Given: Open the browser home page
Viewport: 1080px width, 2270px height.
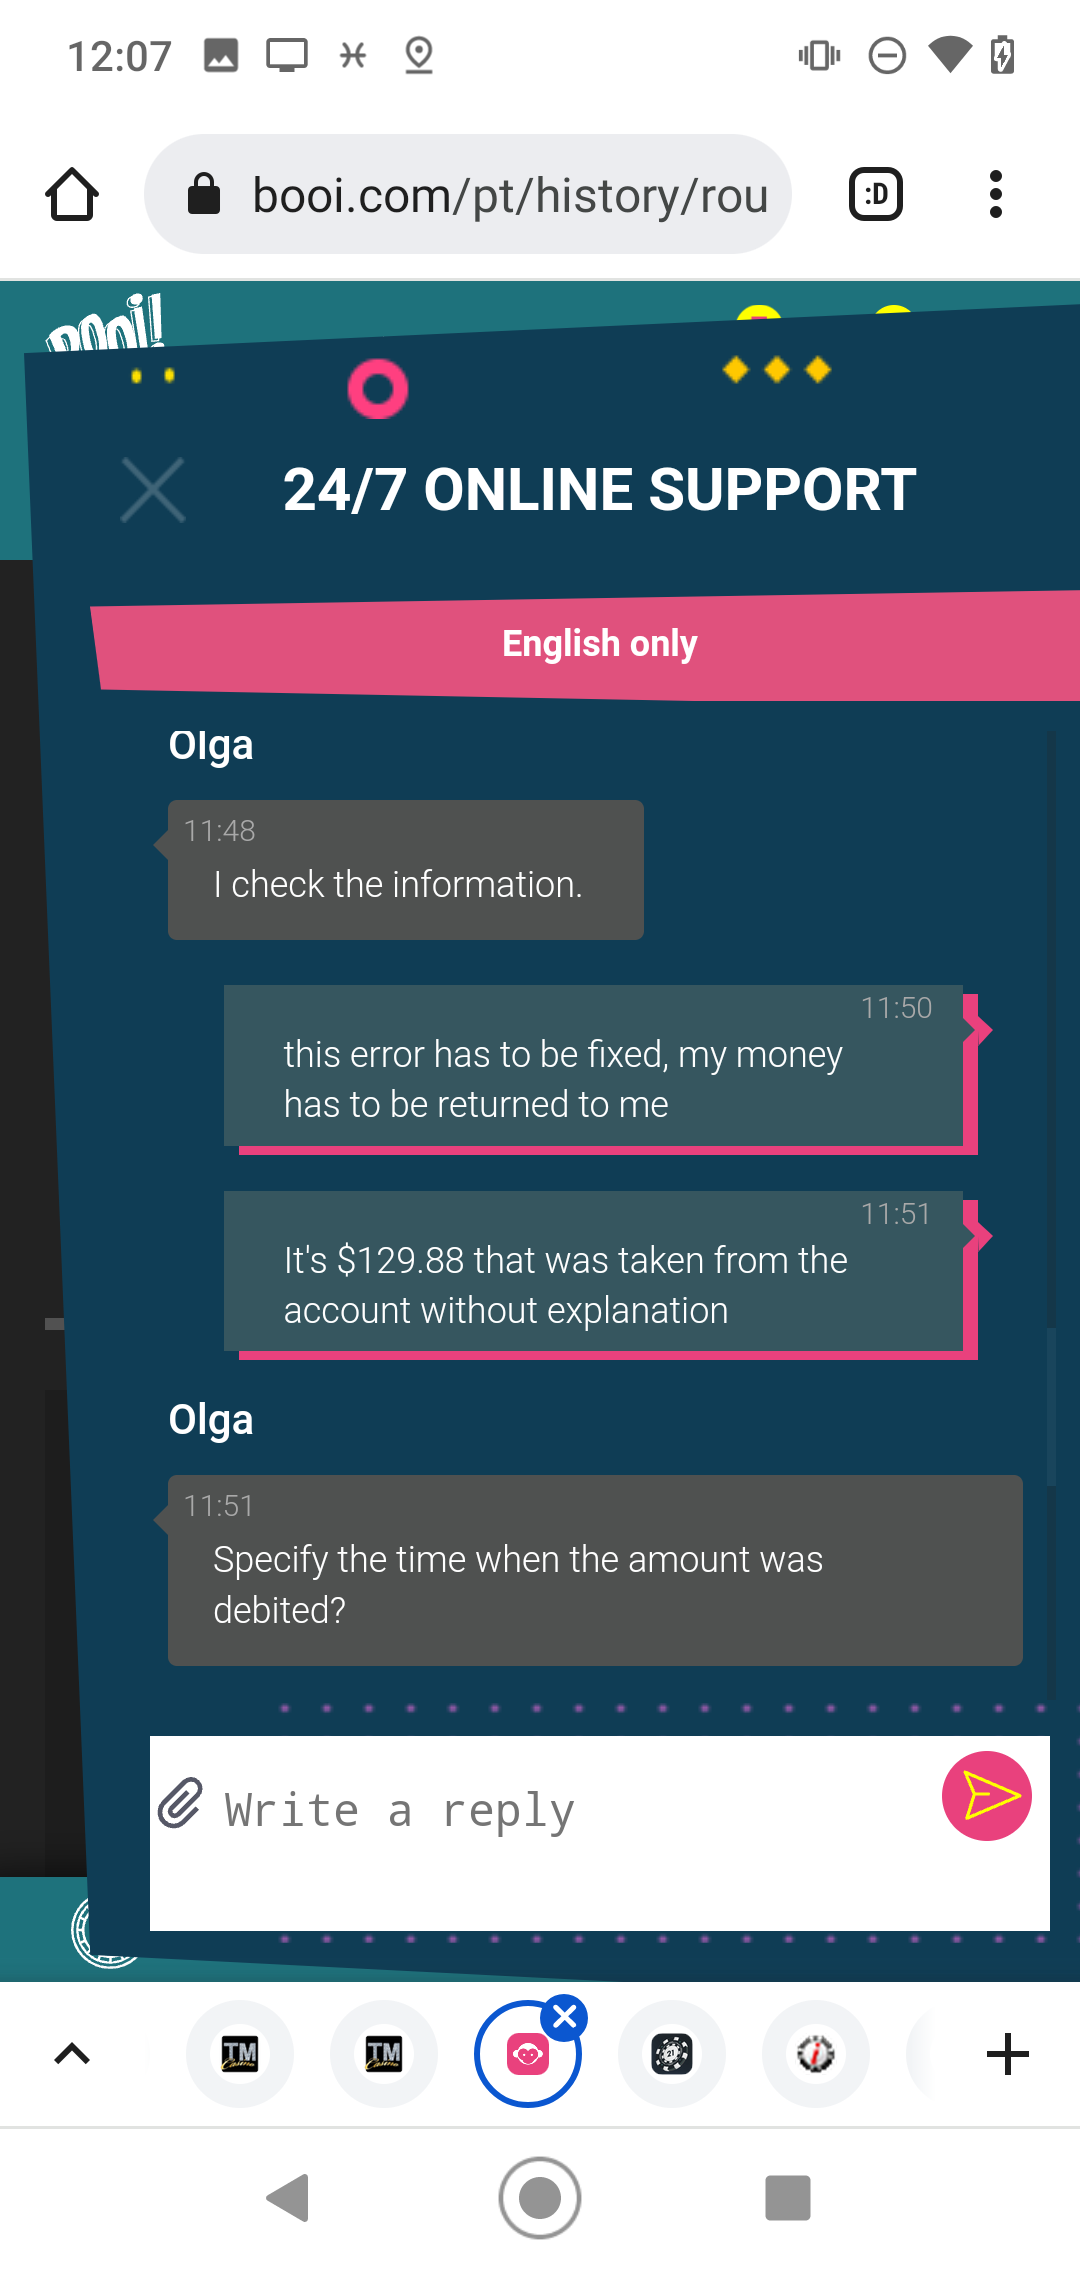Looking at the screenshot, I should click(x=72, y=194).
